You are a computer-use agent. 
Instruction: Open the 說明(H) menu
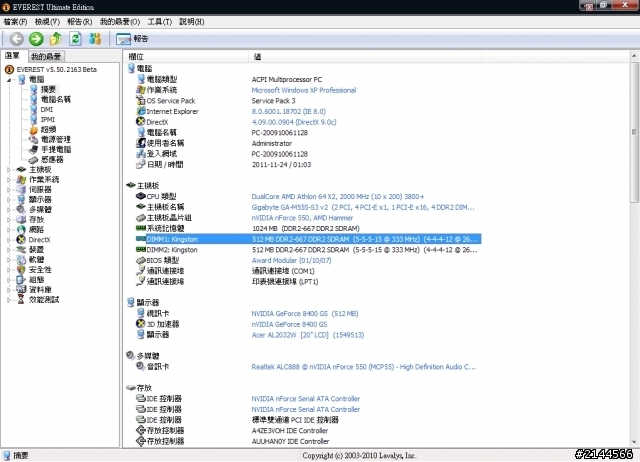pyautogui.click(x=192, y=22)
